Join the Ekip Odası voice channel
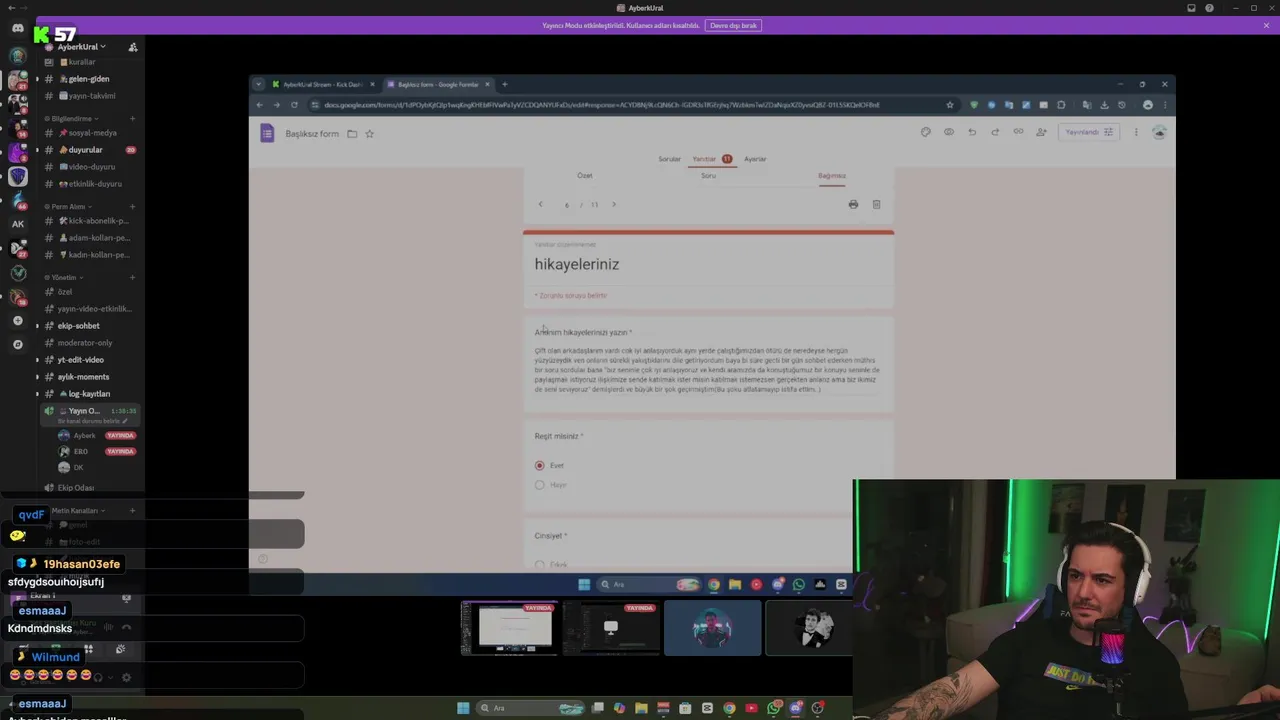The height and width of the screenshot is (720, 1280). [76, 488]
